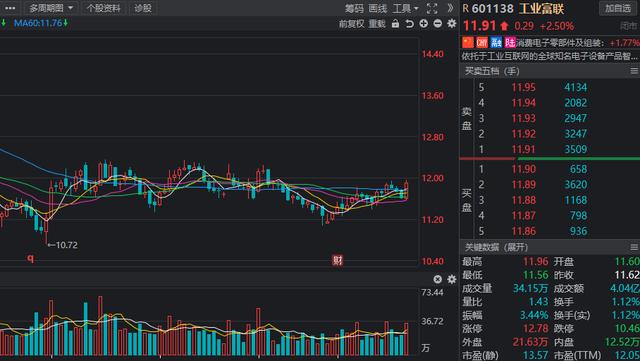Expand the 关键数据 (展开) section
This screenshot has height=361, width=640.
(496, 247)
